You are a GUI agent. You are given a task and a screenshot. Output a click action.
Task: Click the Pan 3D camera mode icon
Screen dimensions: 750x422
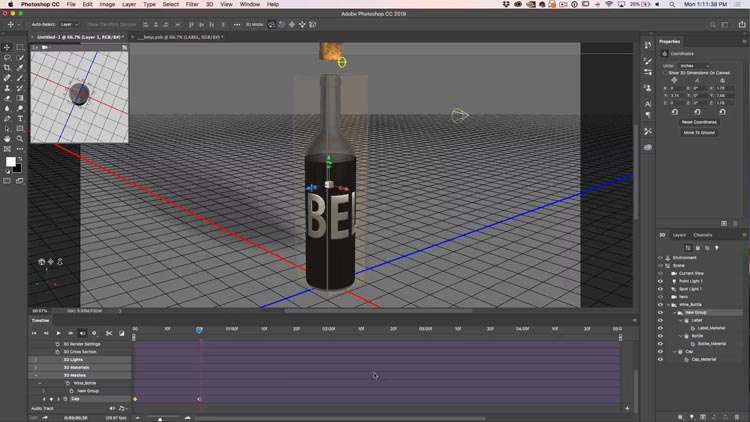[x=292, y=24]
